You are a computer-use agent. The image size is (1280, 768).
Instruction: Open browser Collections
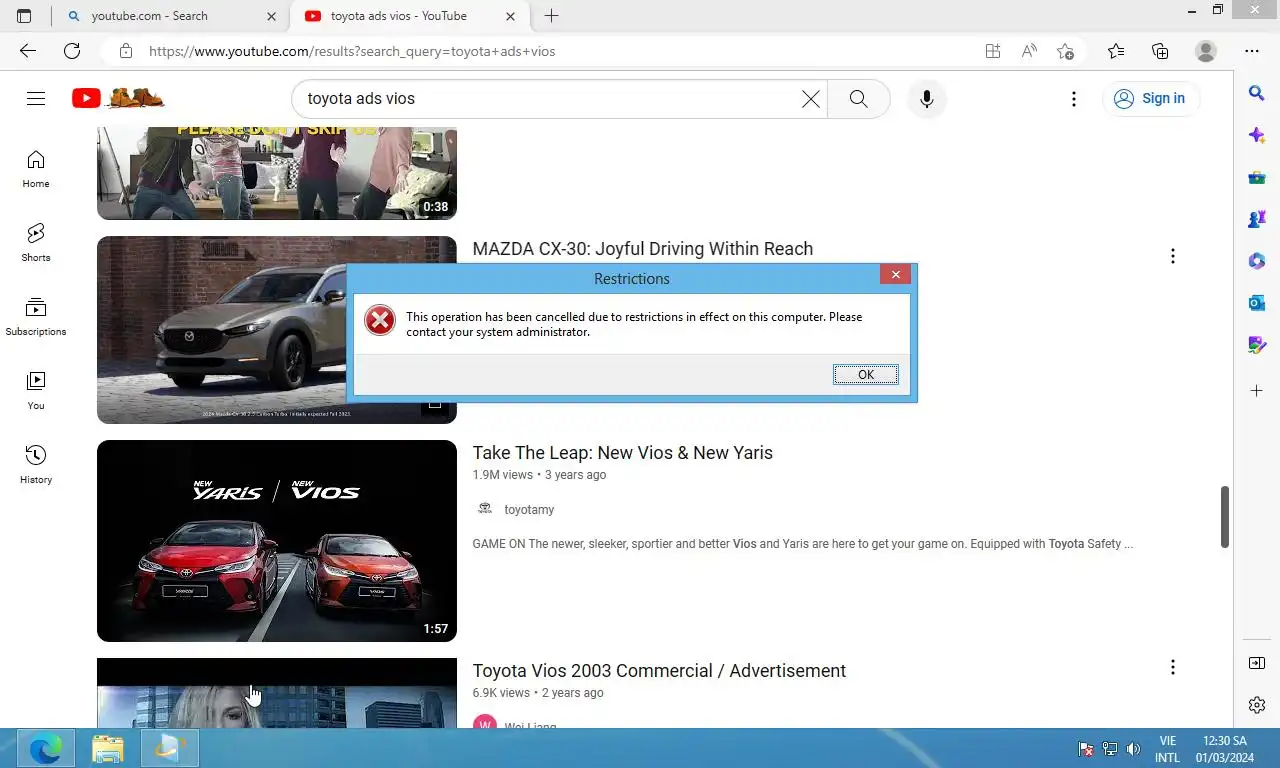1160,51
